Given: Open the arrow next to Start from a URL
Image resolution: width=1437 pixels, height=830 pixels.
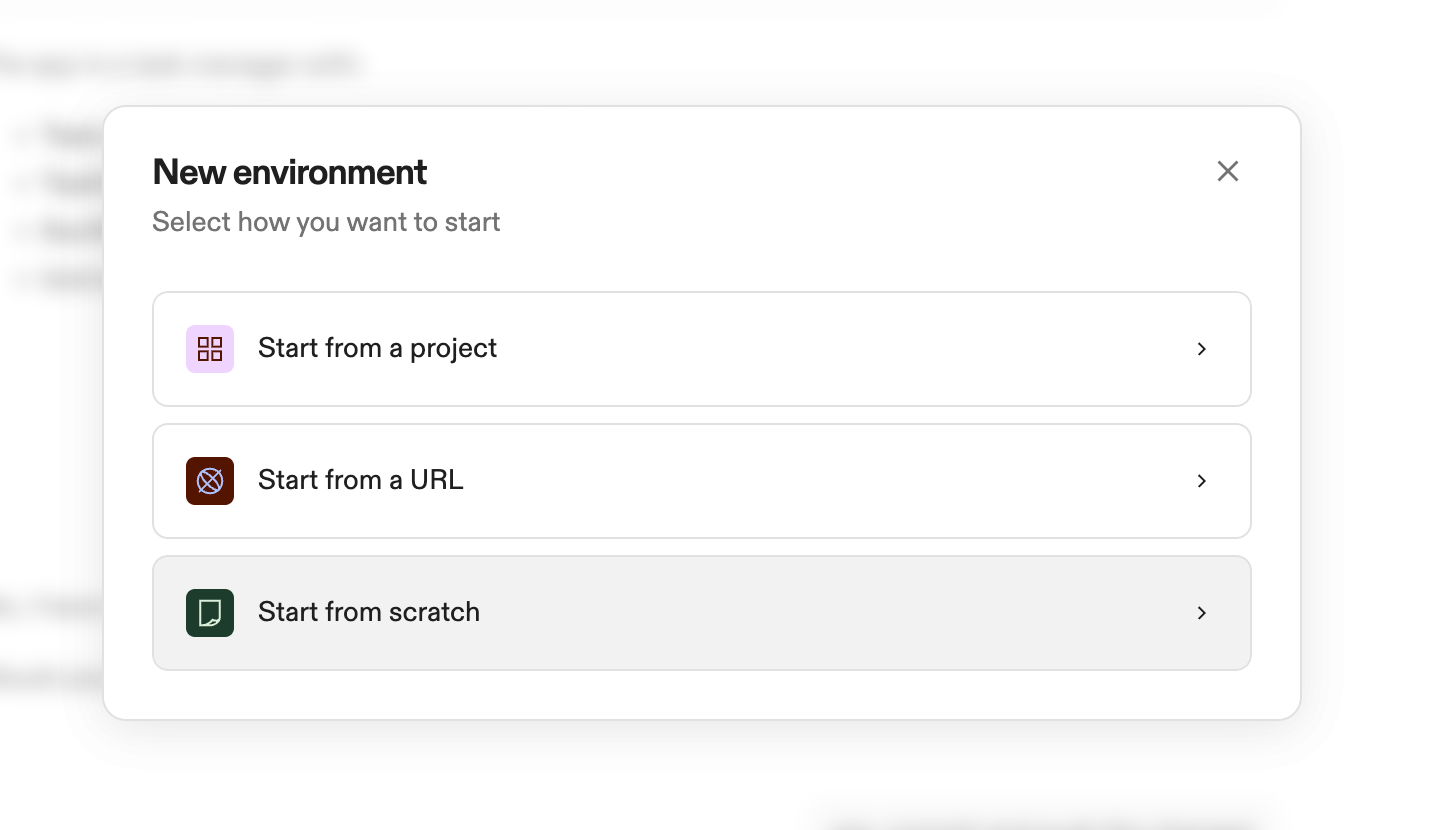Looking at the screenshot, I should pyautogui.click(x=1202, y=481).
